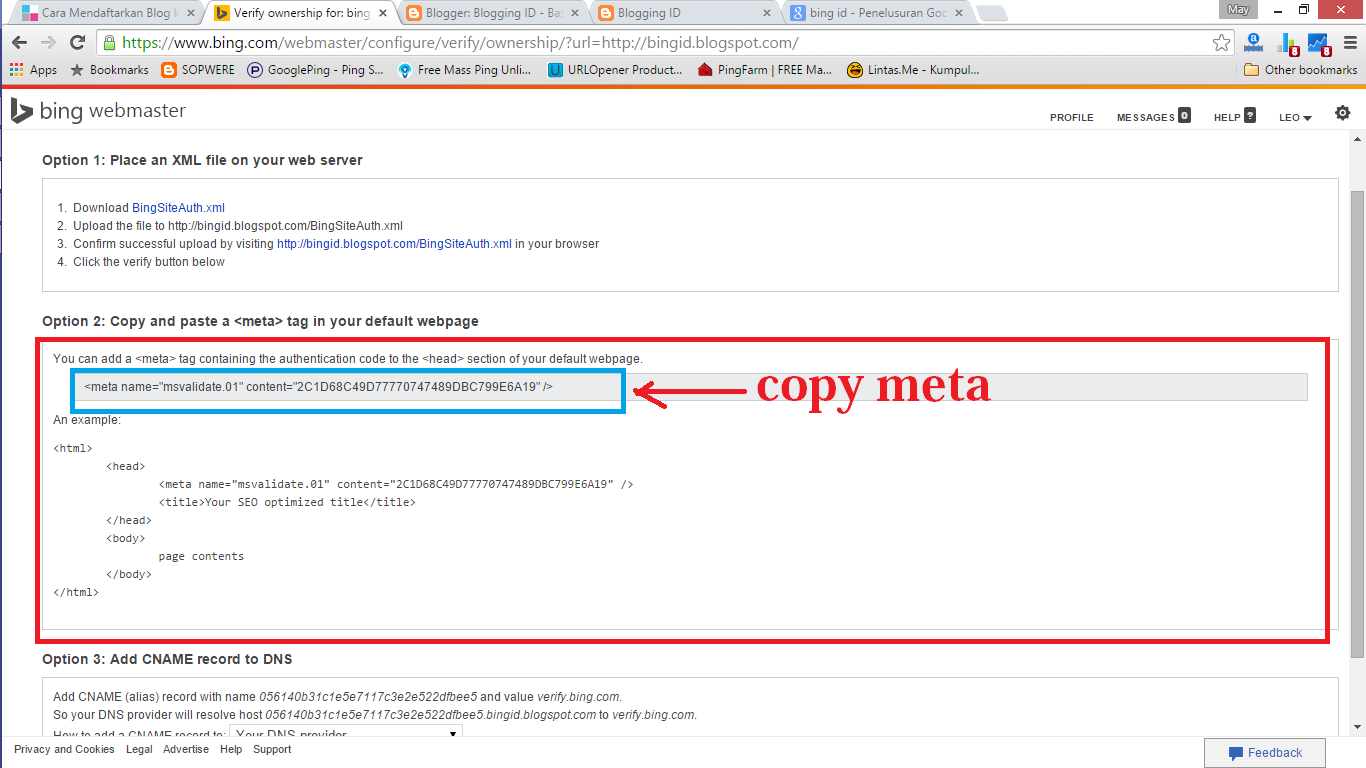Switch to Blogger: Blogging ID tab

click(494, 13)
